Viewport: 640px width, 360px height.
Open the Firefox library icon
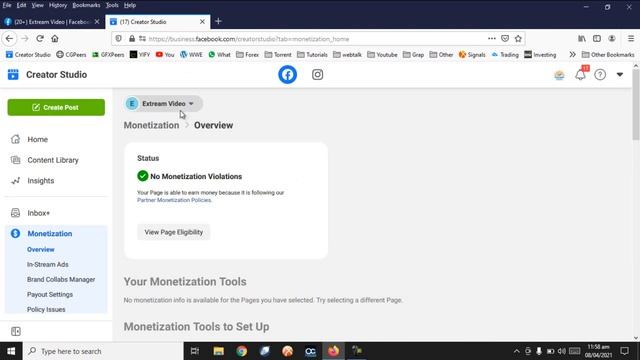[582, 38]
